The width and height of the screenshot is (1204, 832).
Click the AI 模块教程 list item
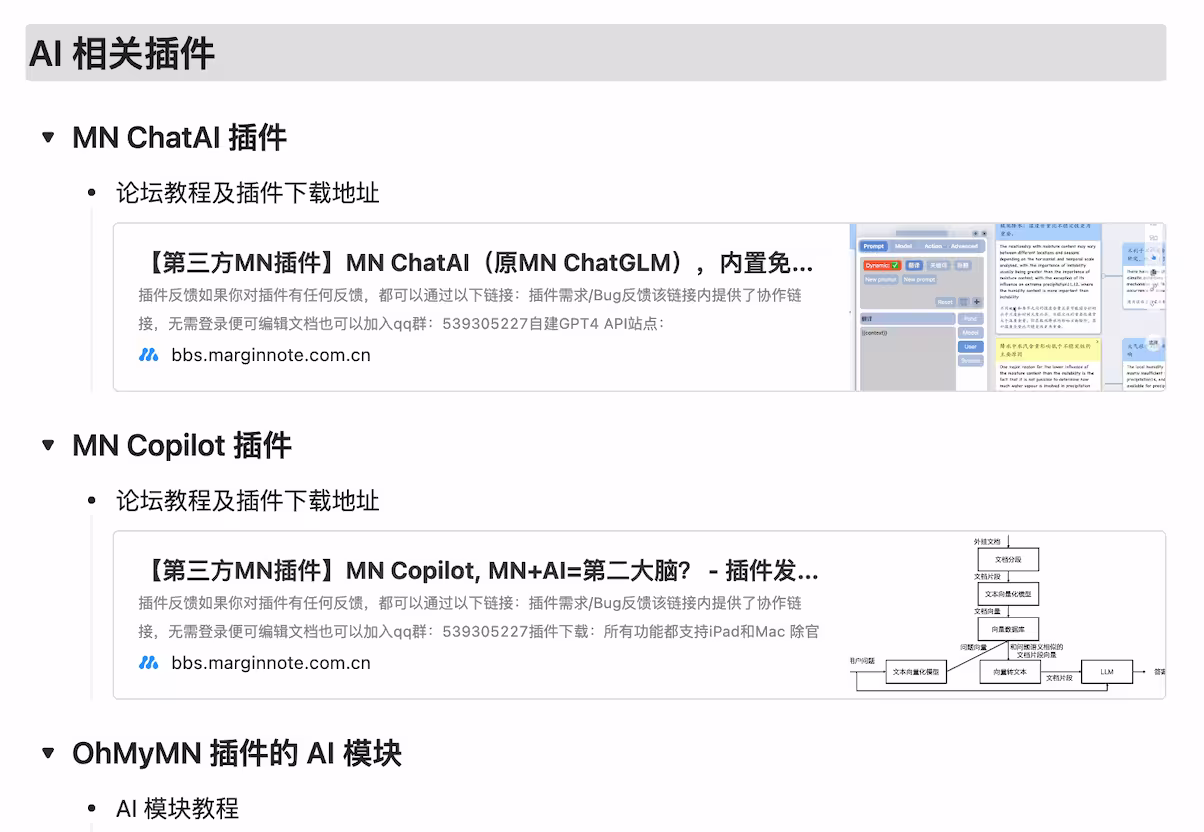coord(177,808)
